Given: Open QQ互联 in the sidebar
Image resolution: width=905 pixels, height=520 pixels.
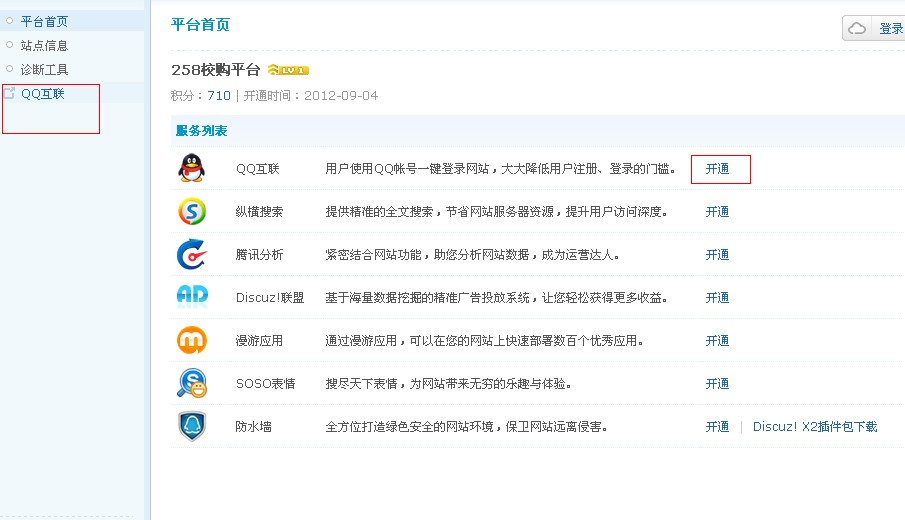Looking at the screenshot, I should 43,93.
